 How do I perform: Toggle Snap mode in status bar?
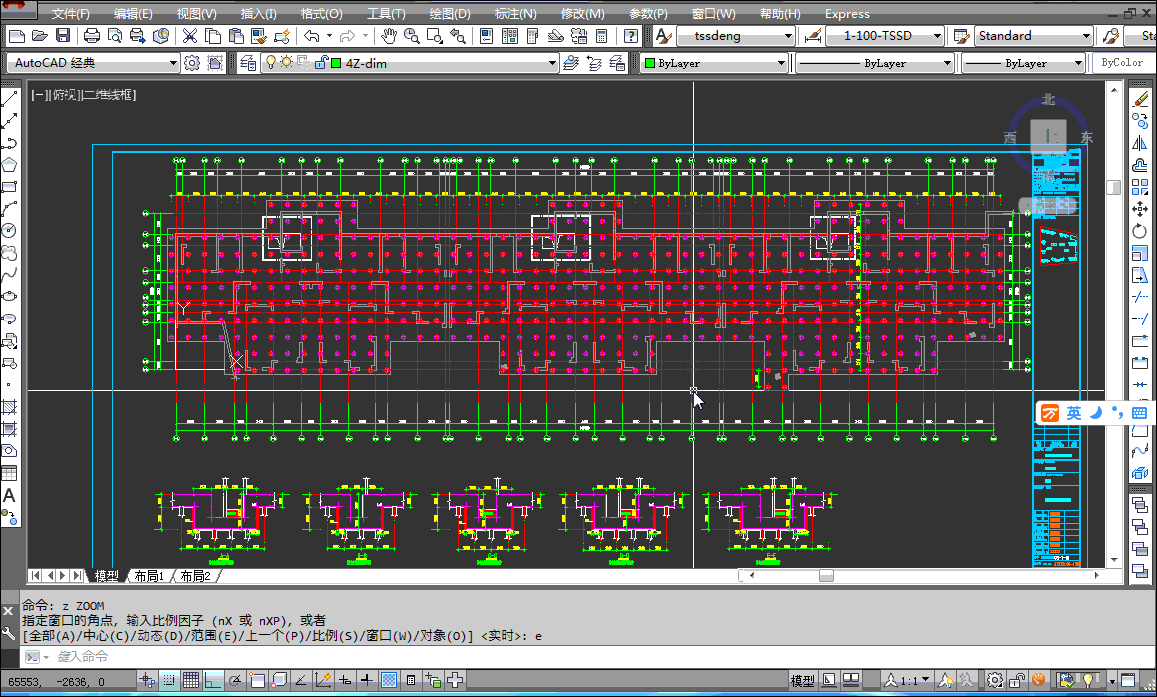[x=169, y=680]
